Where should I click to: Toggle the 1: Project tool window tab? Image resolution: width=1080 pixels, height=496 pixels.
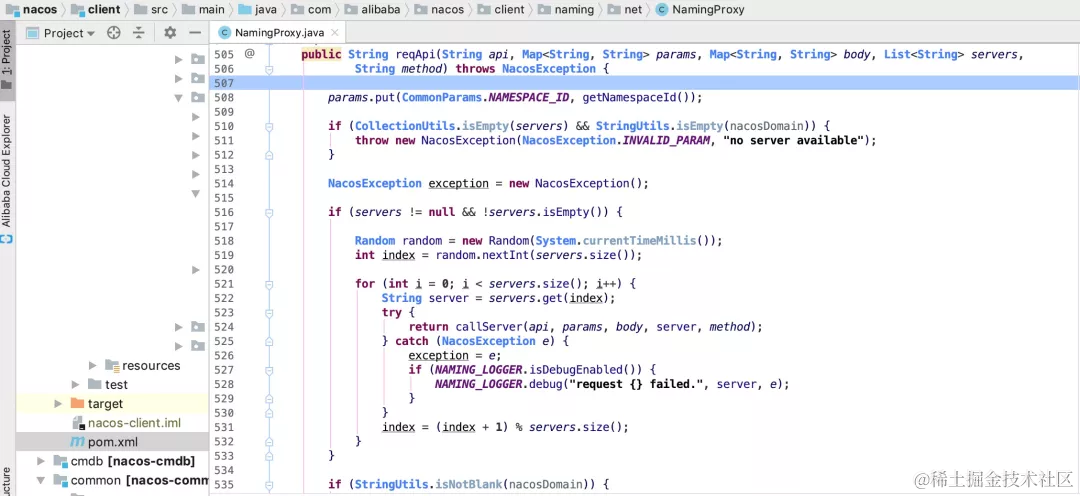click(x=7, y=59)
